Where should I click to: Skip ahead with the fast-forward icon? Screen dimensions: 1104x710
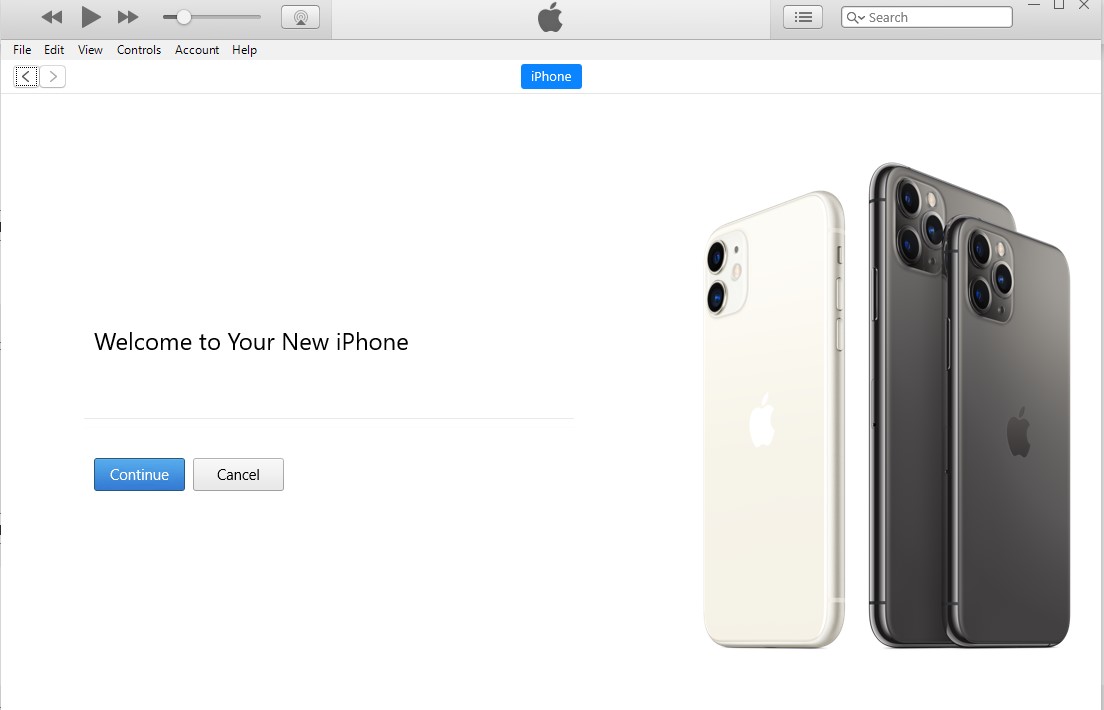click(128, 17)
